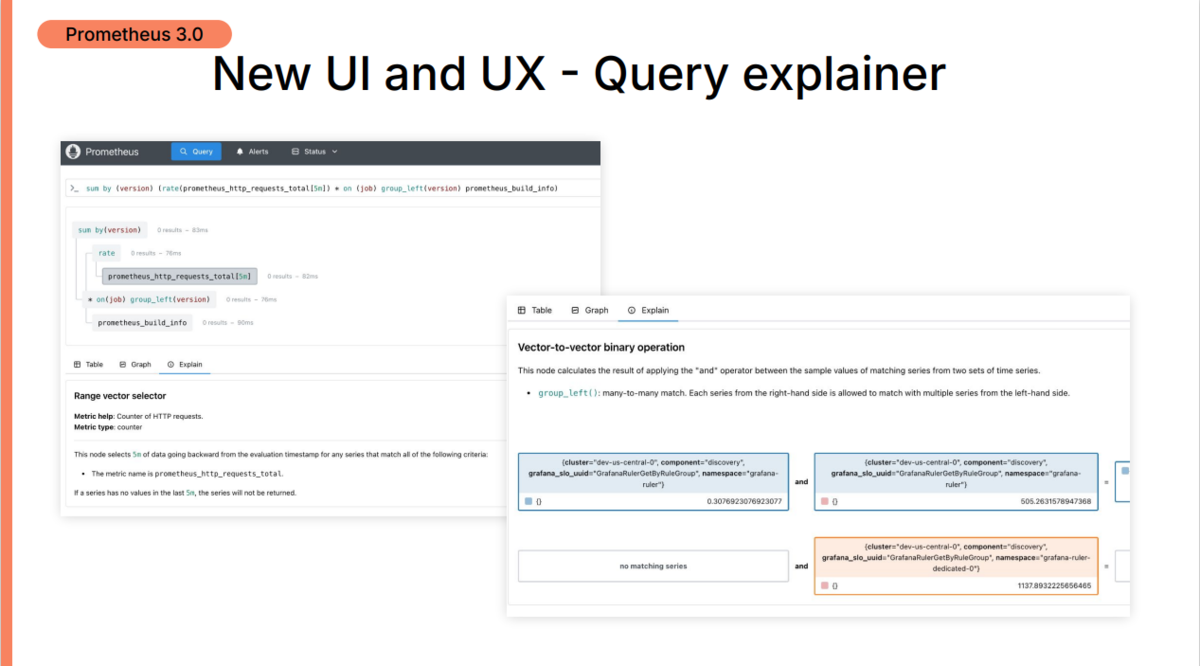Select the on(job) group_left(version) node
The image size is (1200, 666).
151,299
